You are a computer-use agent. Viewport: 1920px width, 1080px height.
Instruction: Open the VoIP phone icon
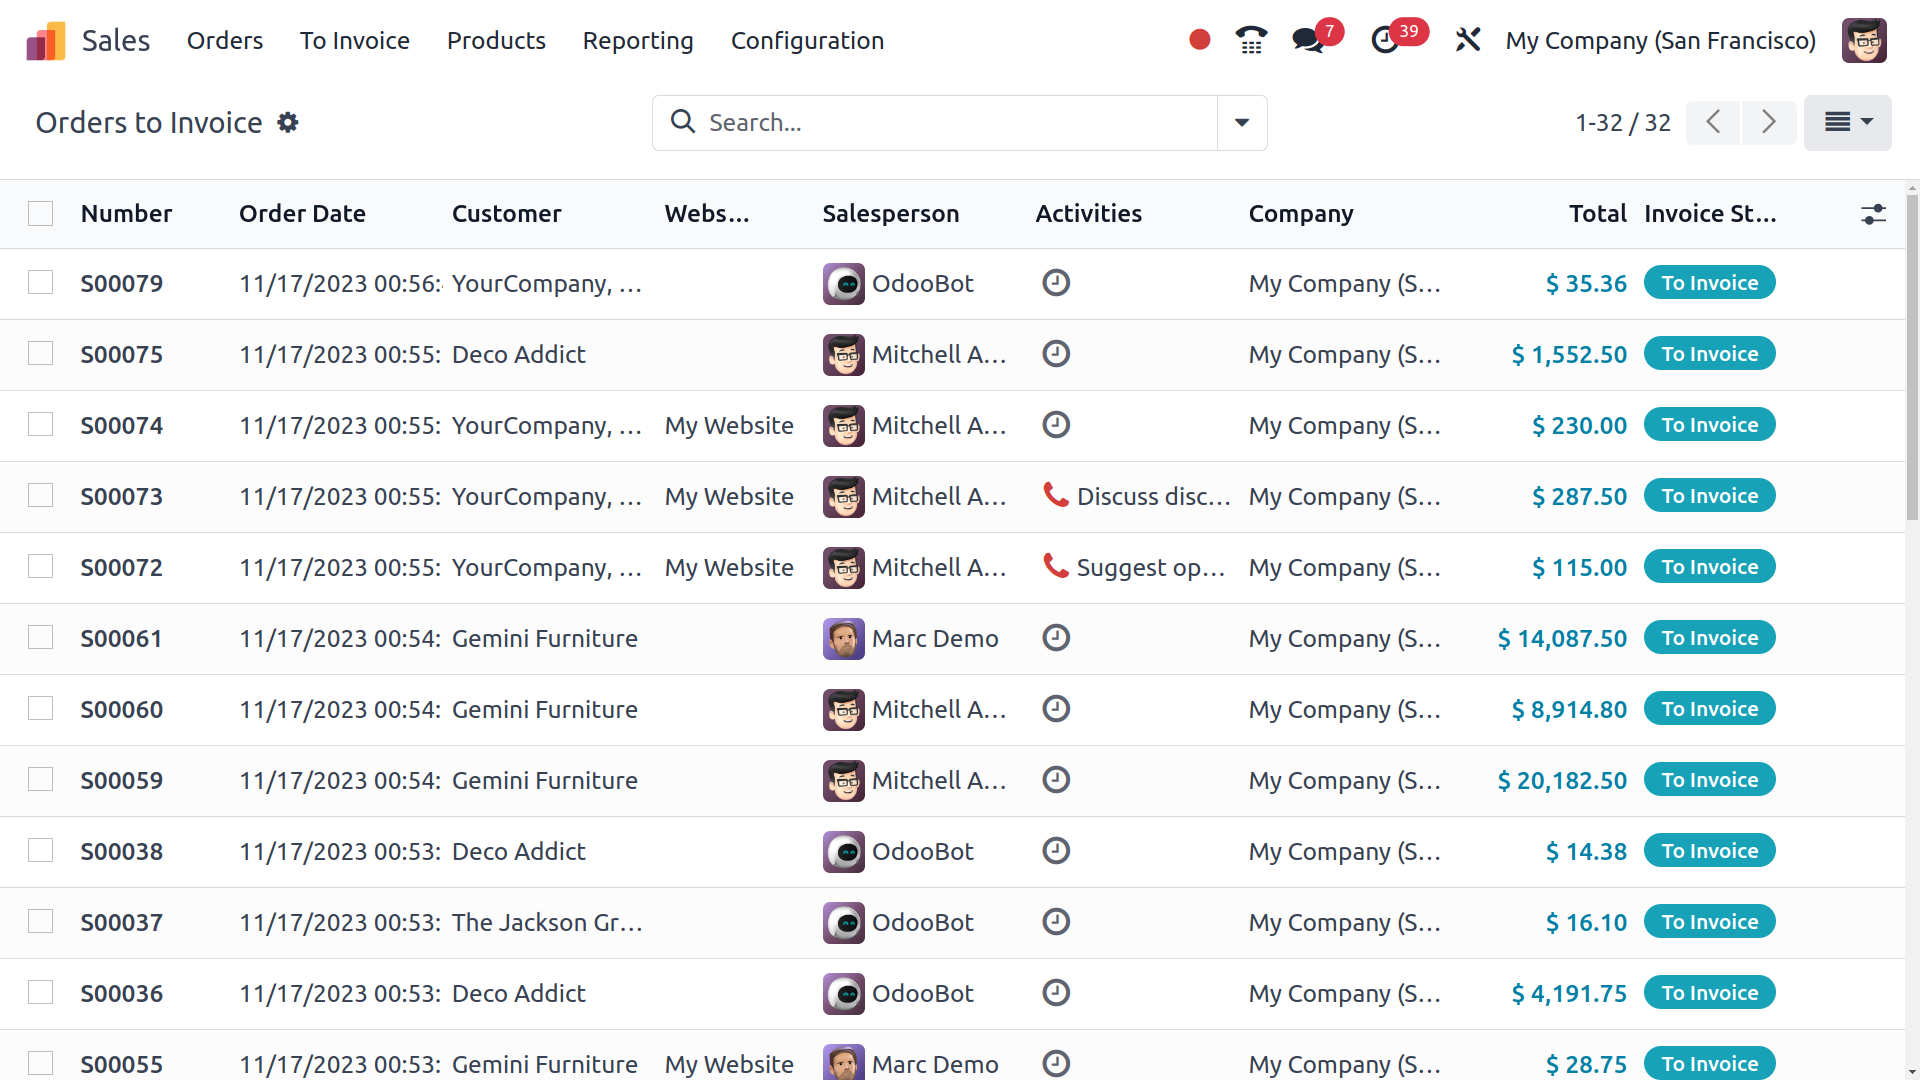(x=1251, y=40)
